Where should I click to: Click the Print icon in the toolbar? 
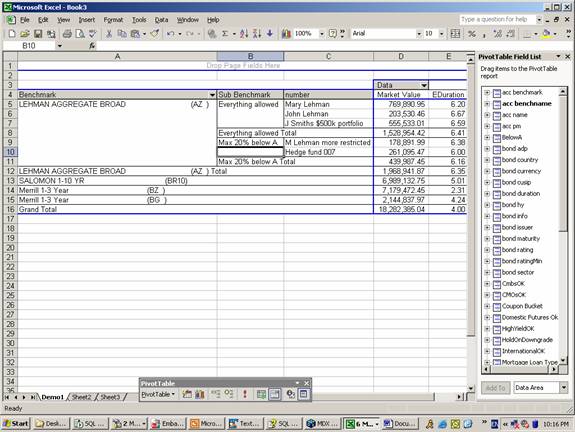[x=67, y=34]
